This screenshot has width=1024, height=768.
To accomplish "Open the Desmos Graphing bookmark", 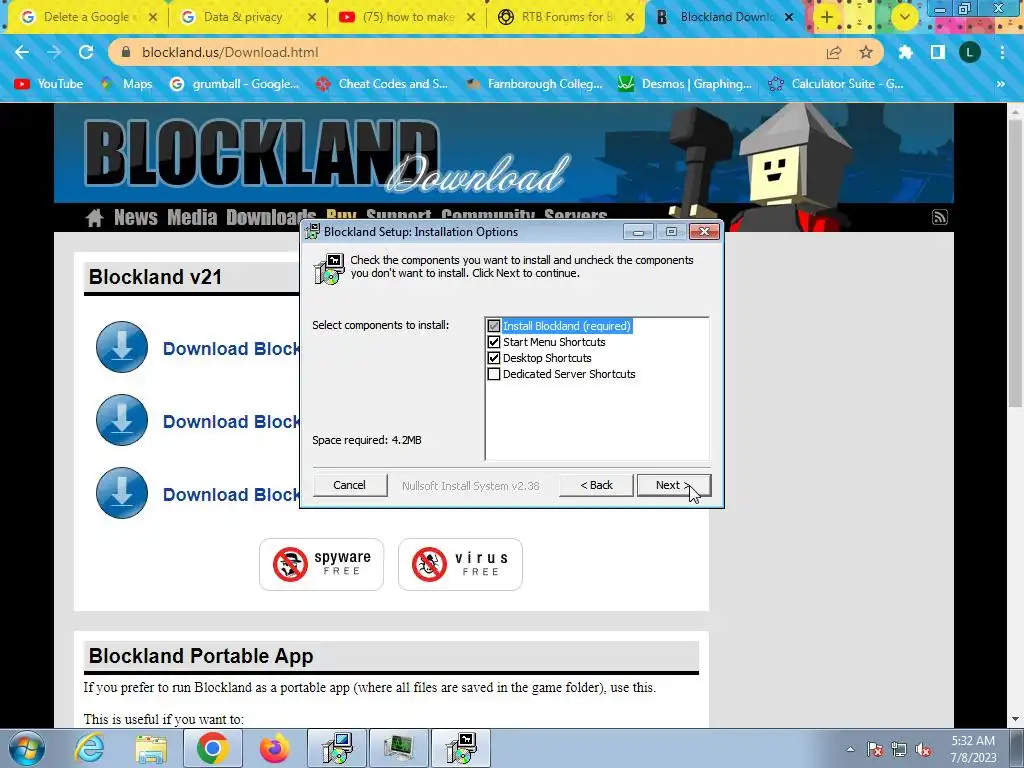I will click(684, 84).
